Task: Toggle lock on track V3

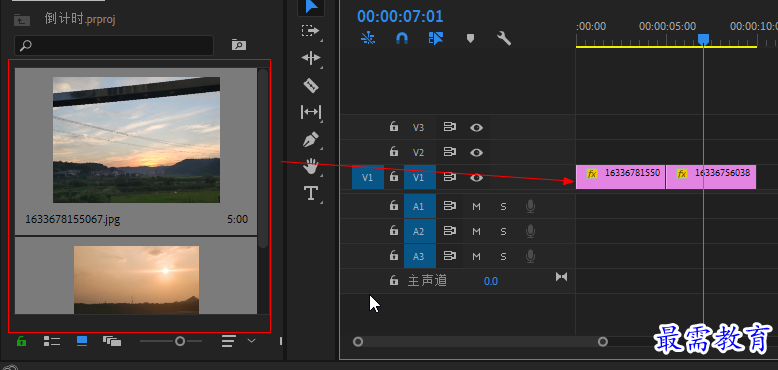Action: point(393,127)
